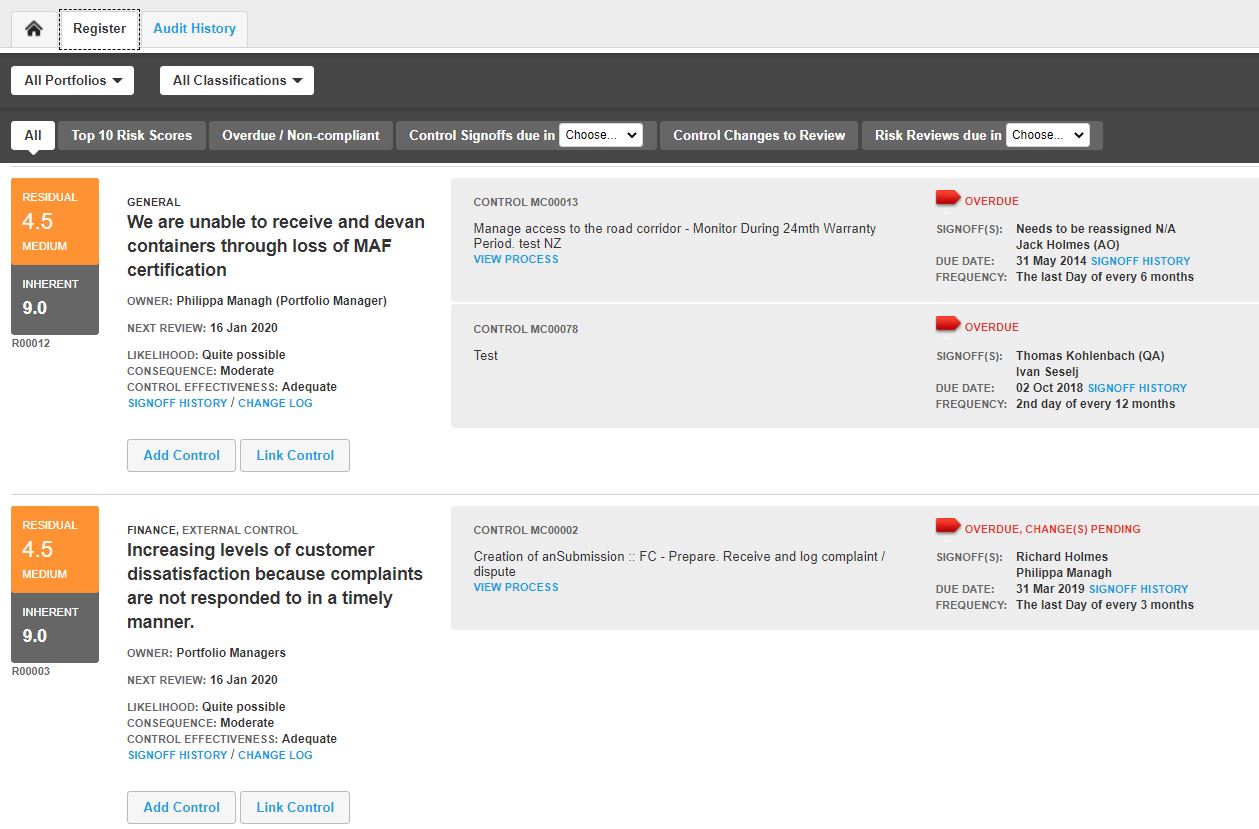Go to the home icon tab

(x=34, y=28)
